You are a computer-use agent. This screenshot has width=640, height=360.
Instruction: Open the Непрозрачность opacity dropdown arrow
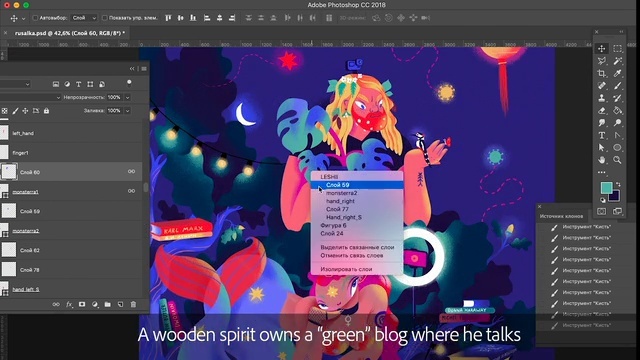127,98
